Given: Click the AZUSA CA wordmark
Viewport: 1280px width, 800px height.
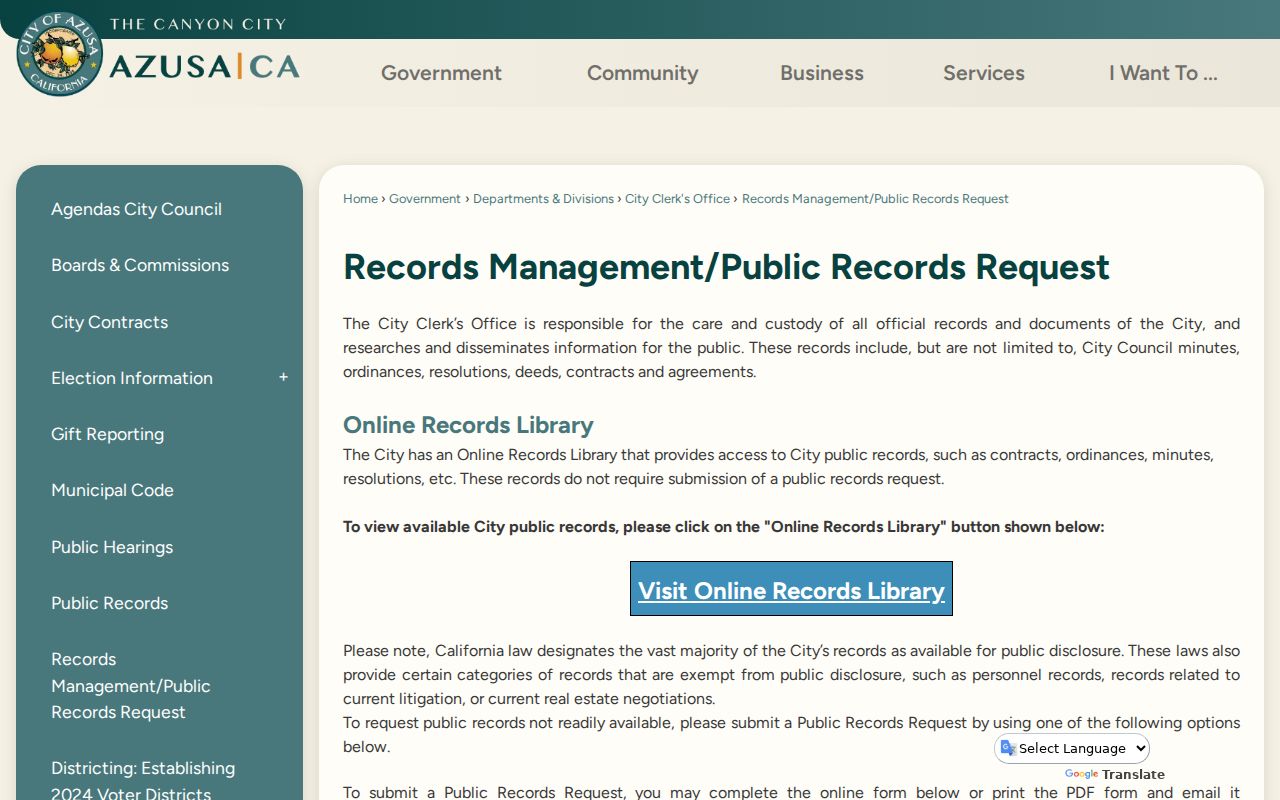Looking at the screenshot, I should 204,66.
